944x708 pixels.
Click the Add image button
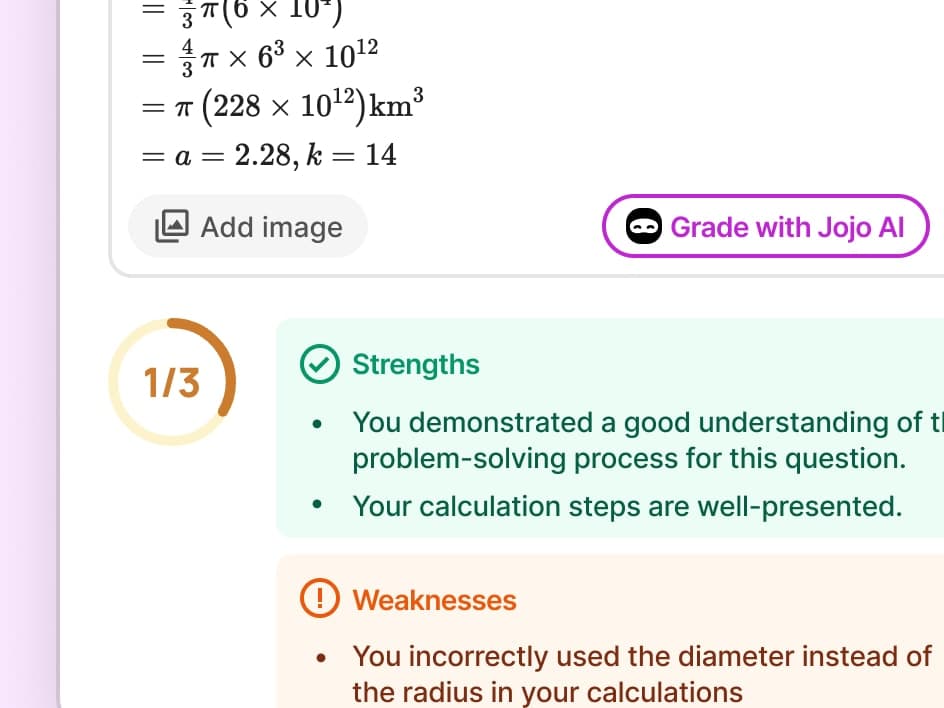pos(247,226)
